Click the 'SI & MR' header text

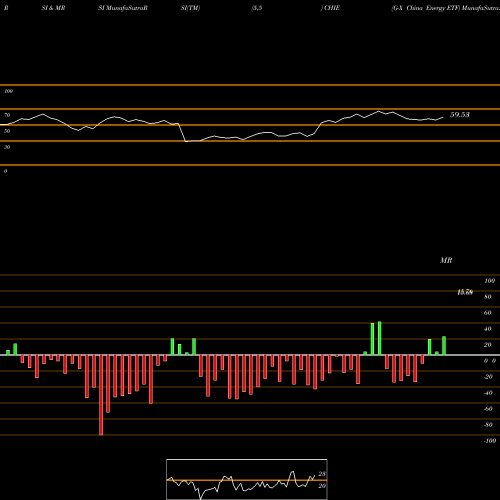53,8
